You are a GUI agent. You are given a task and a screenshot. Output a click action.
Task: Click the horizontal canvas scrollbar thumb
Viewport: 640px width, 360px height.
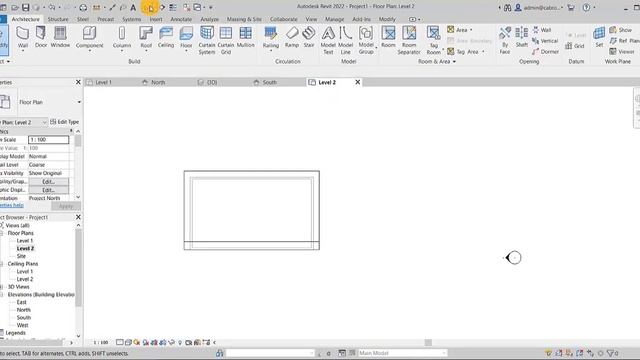point(428,342)
